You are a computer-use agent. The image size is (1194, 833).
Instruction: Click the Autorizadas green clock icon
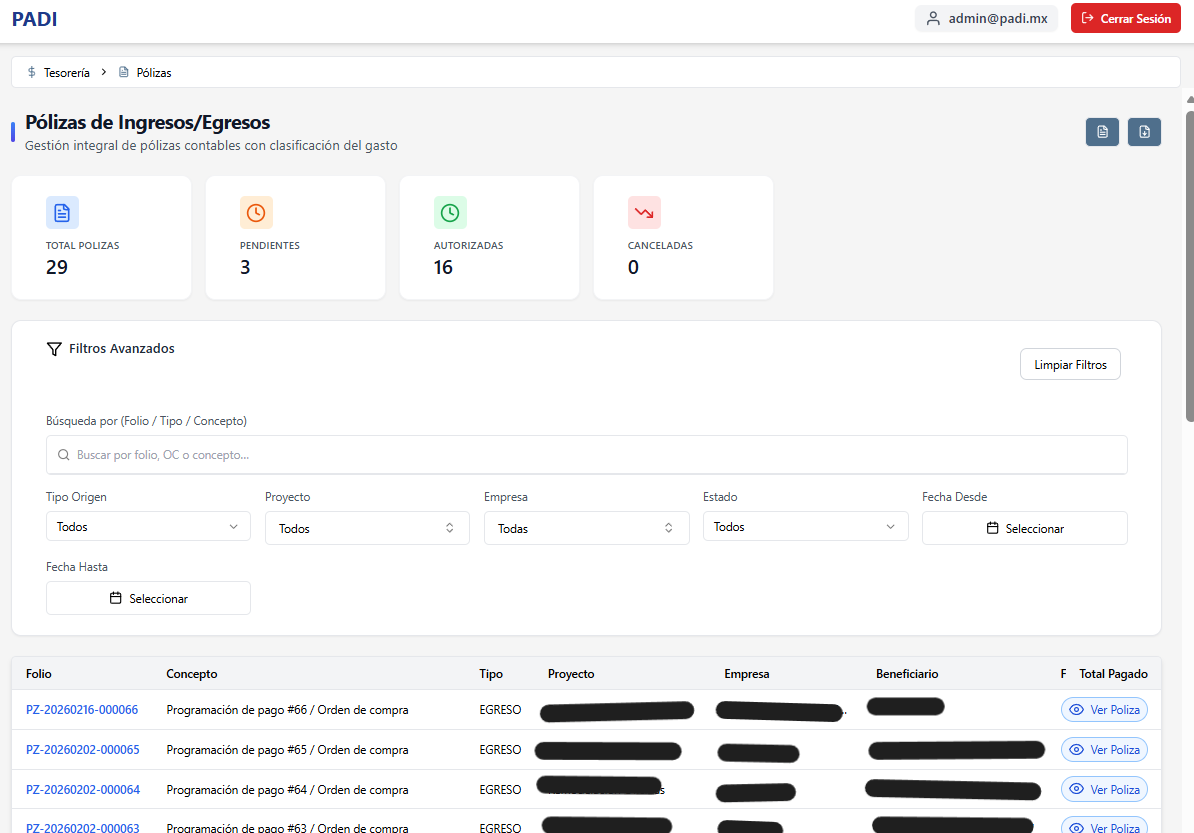pyautogui.click(x=450, y=212)
